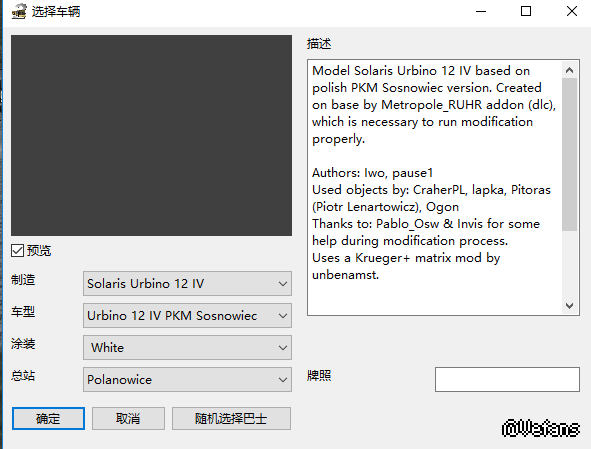Viewport: 591px width, 449px height.
Task: Open the 制造 manufacturer dropdown Solaris Urbino 12 IV
Action: click(x=187, y=283)
